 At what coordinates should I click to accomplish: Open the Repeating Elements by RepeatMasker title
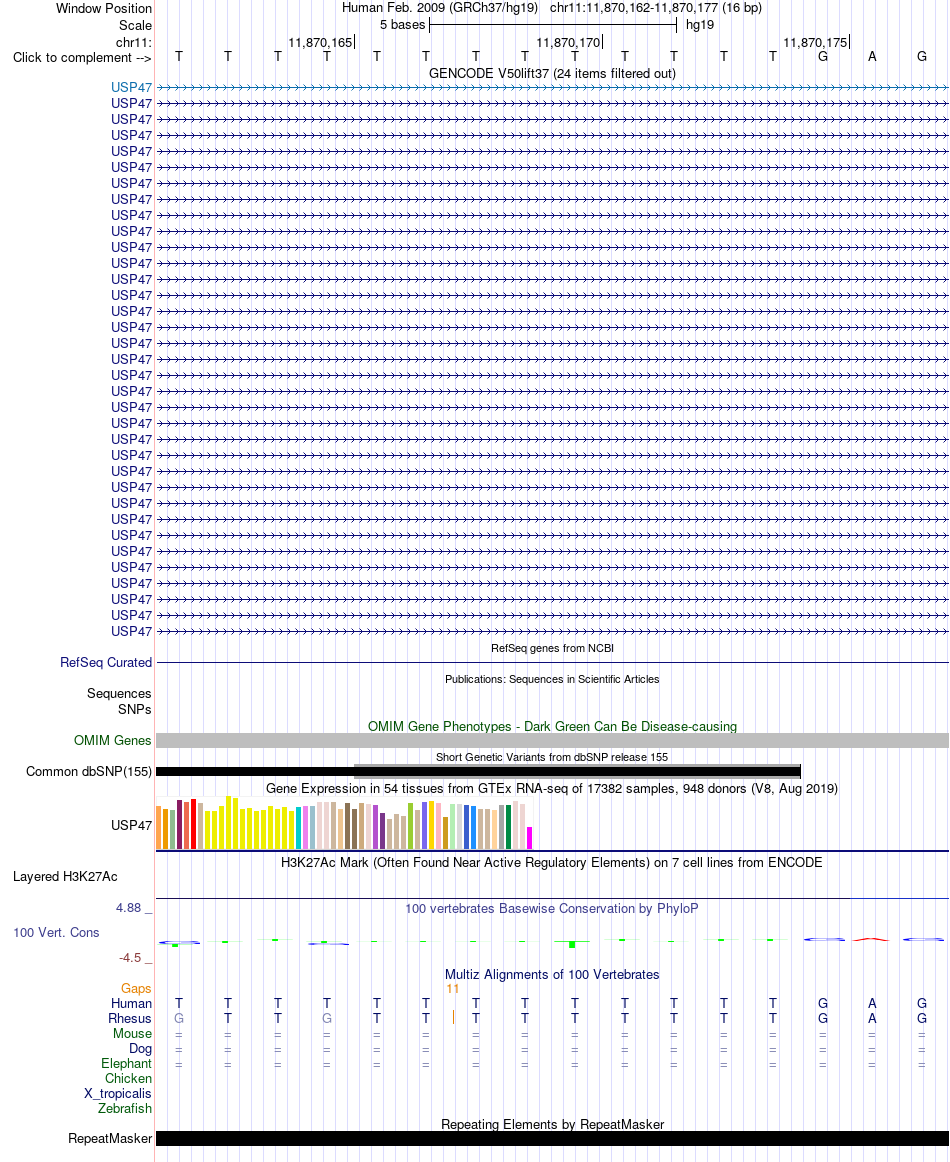tap(552, 1124)
